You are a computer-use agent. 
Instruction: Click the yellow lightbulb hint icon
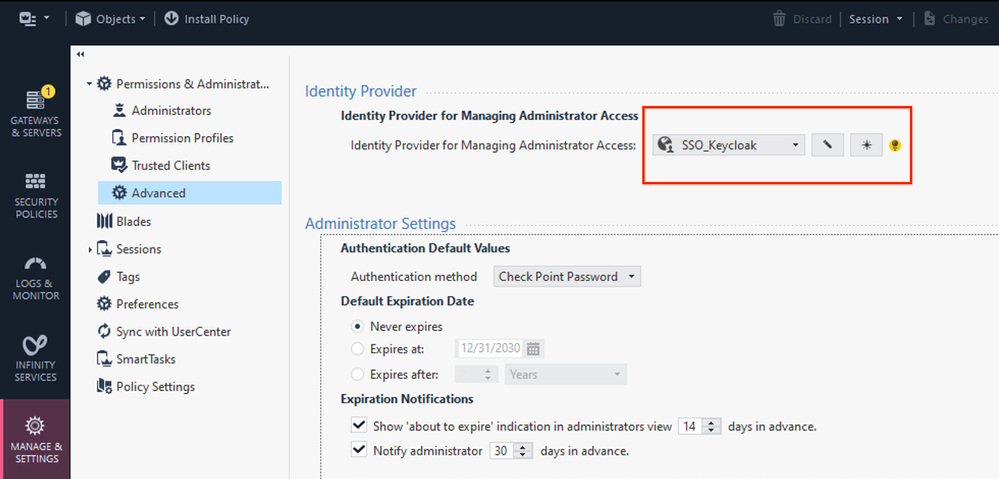(895, 145)
